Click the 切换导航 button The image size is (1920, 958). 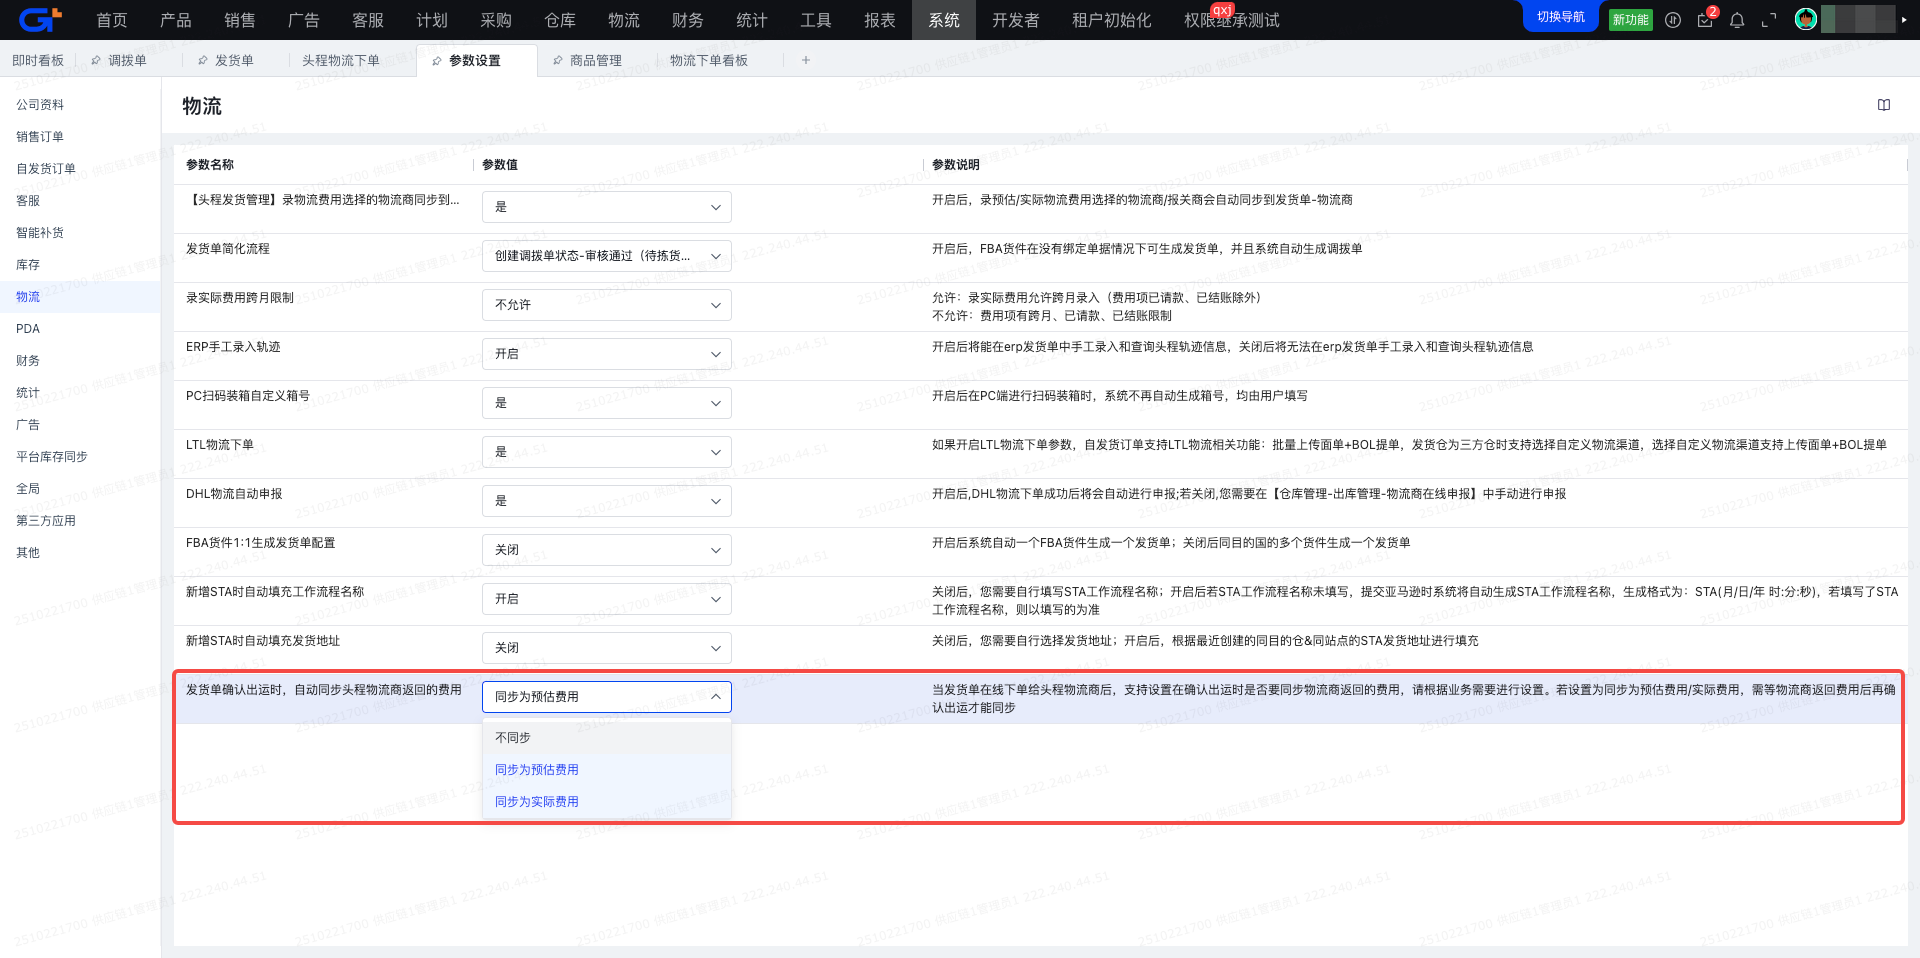[x=1561, y=17]
